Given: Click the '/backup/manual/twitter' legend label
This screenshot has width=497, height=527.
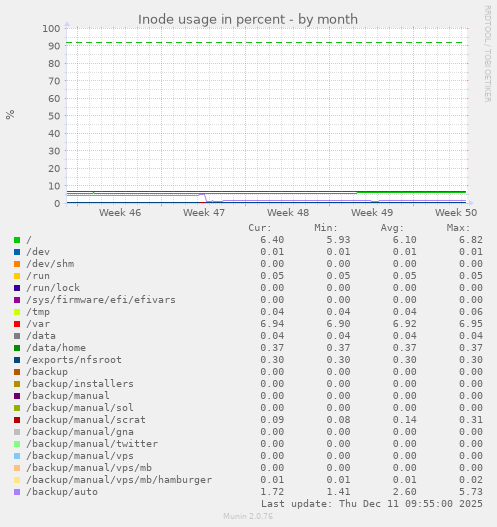Looking at the screenshot, I should 92,444.
